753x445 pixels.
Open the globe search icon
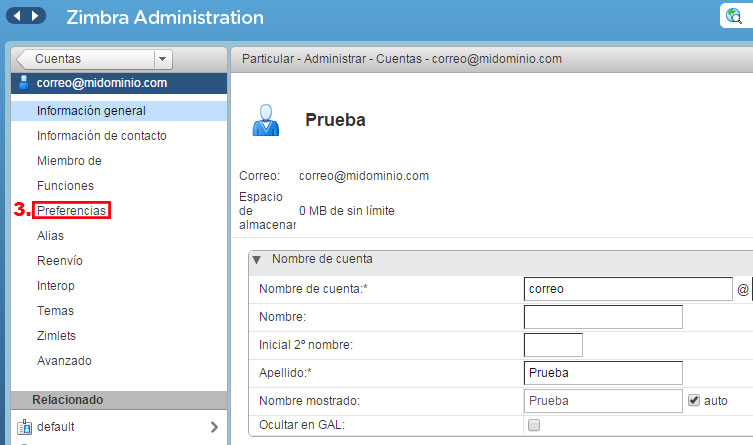(734, 16)
